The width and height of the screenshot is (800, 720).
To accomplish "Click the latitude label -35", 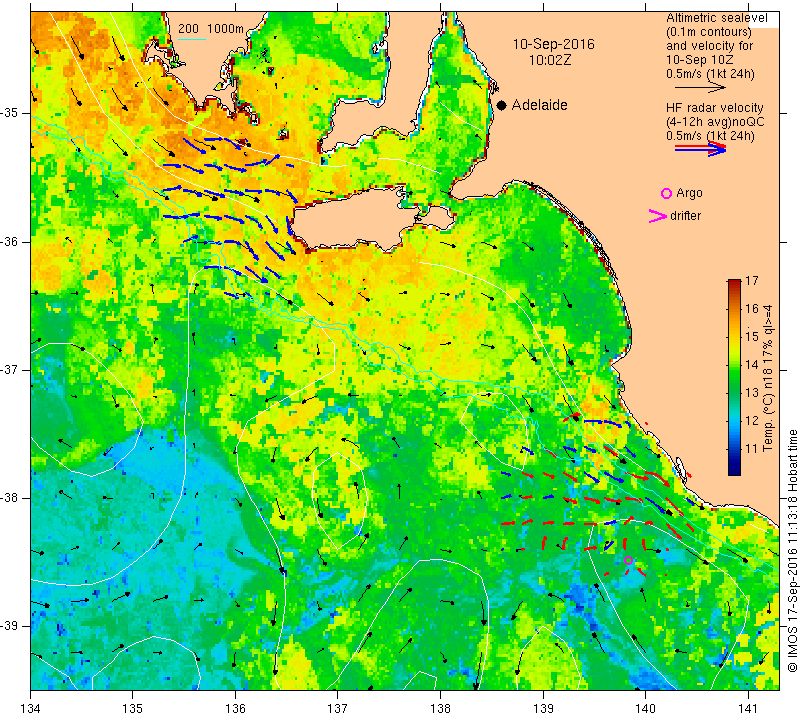I will point(10,113).
